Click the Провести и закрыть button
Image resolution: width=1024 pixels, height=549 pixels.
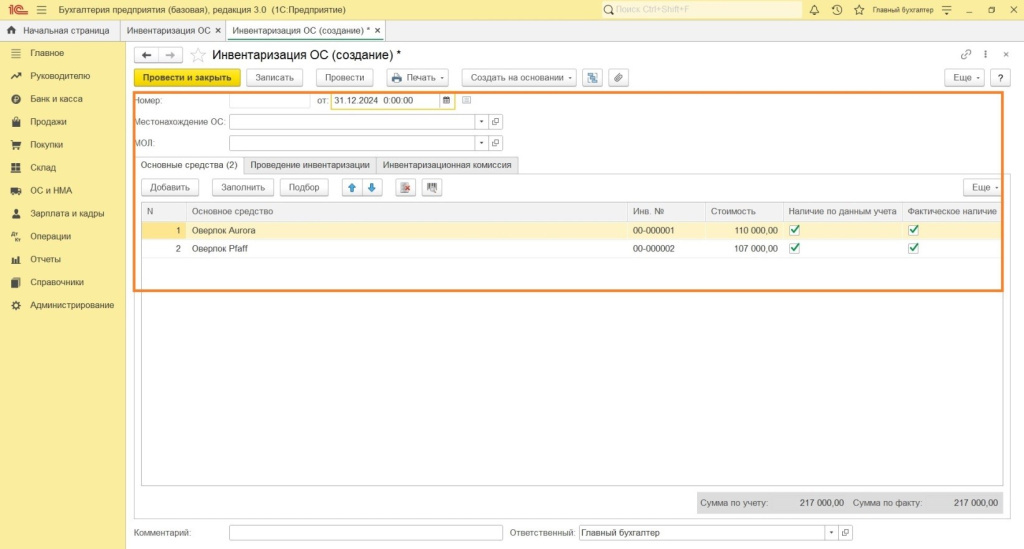(x=187, y=77)
